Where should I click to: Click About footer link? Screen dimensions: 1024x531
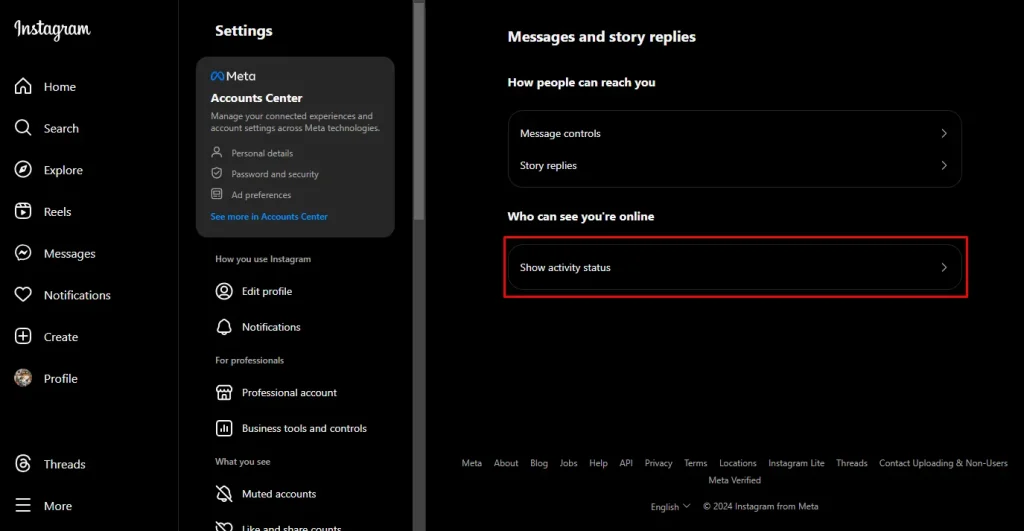click(506, 463)
